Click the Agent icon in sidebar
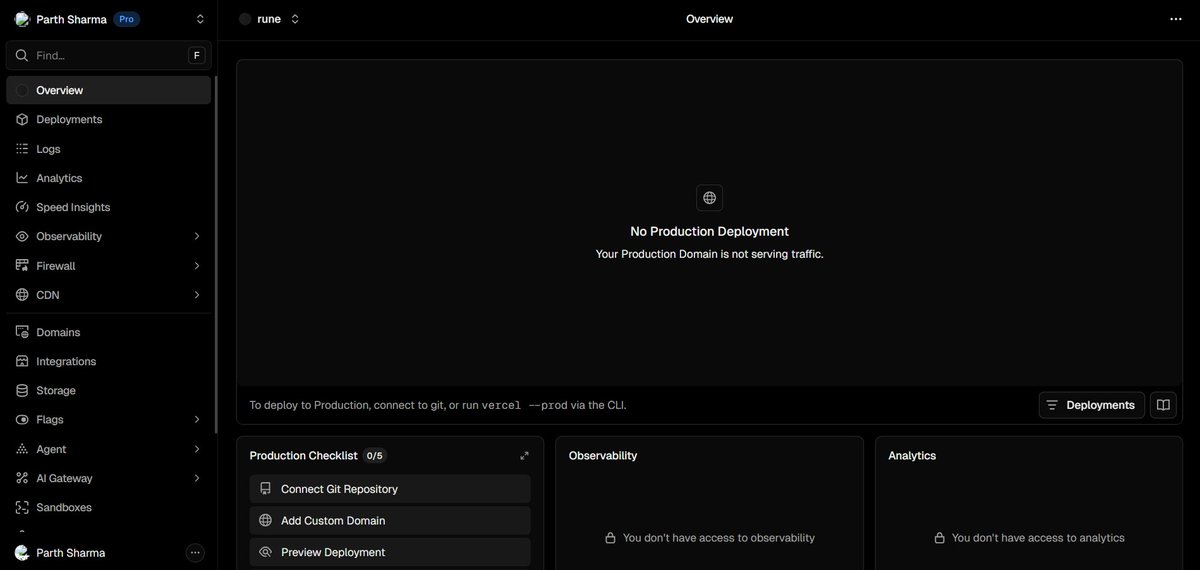The height and width of the screenshot is (570, 1200). tap(22, 449)
